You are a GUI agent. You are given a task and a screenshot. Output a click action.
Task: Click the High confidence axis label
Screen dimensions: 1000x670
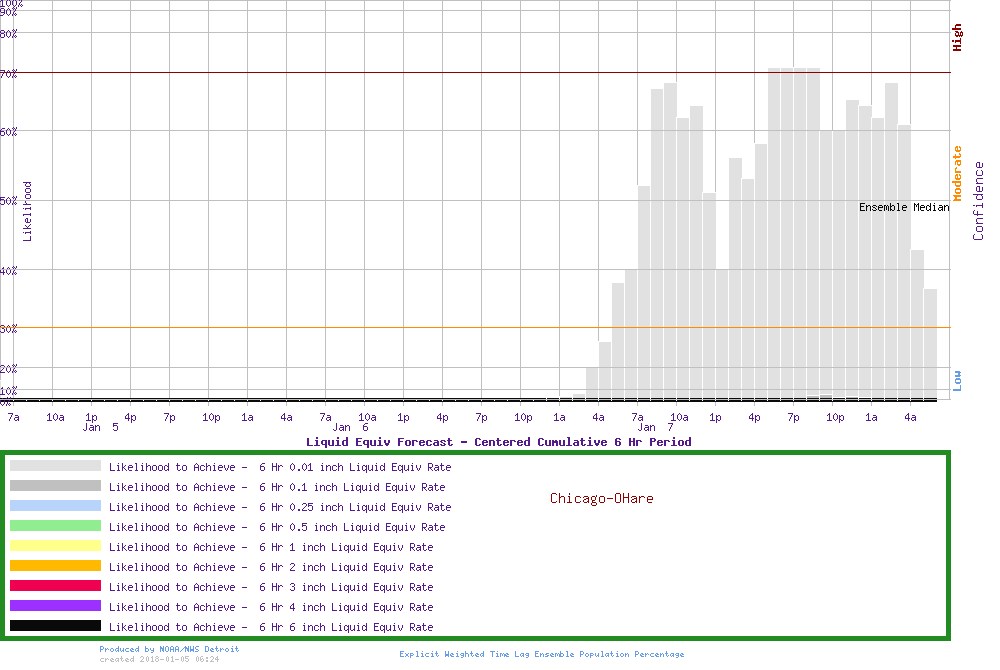pos(957,38)
